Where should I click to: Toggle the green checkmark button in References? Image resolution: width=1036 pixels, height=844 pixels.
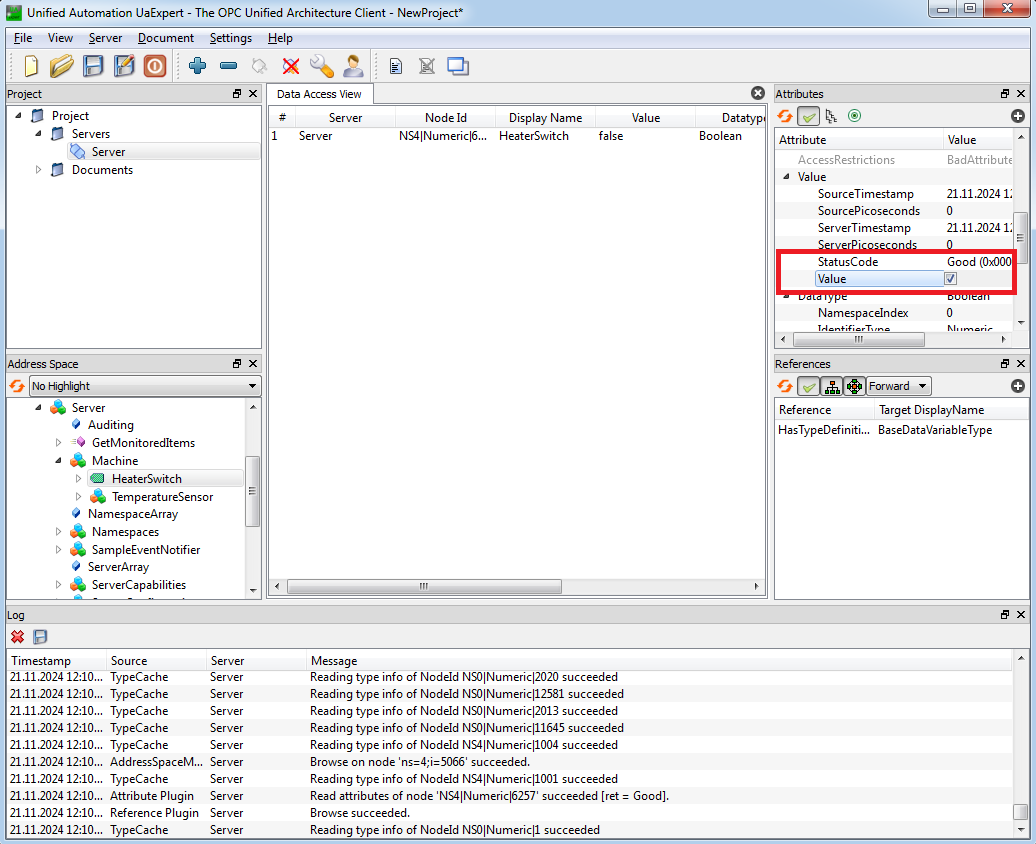point(808,386)
